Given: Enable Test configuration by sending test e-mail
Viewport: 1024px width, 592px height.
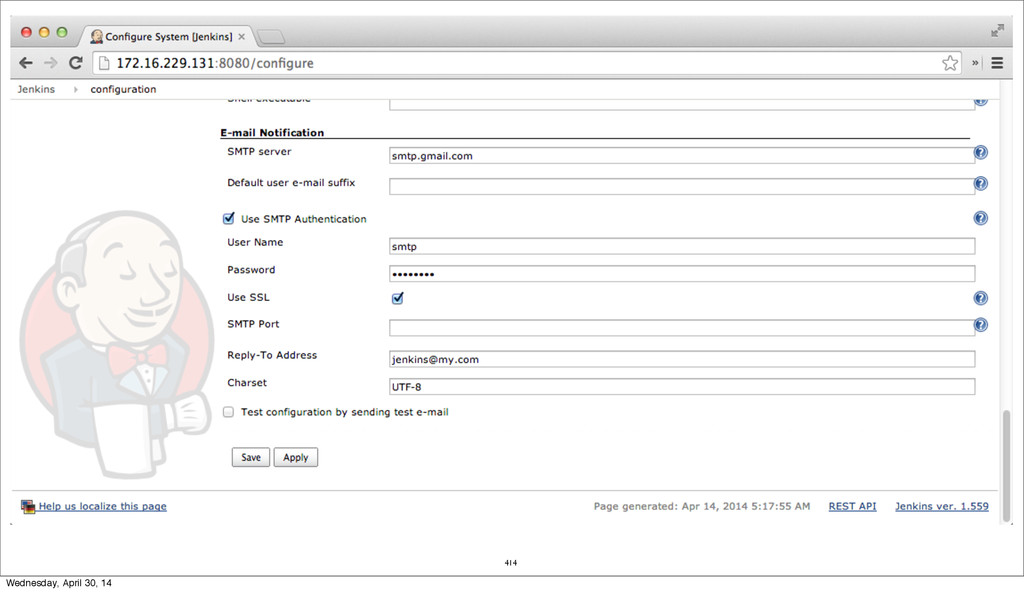Looking at the screenshot, I should (x=228, y=412).
